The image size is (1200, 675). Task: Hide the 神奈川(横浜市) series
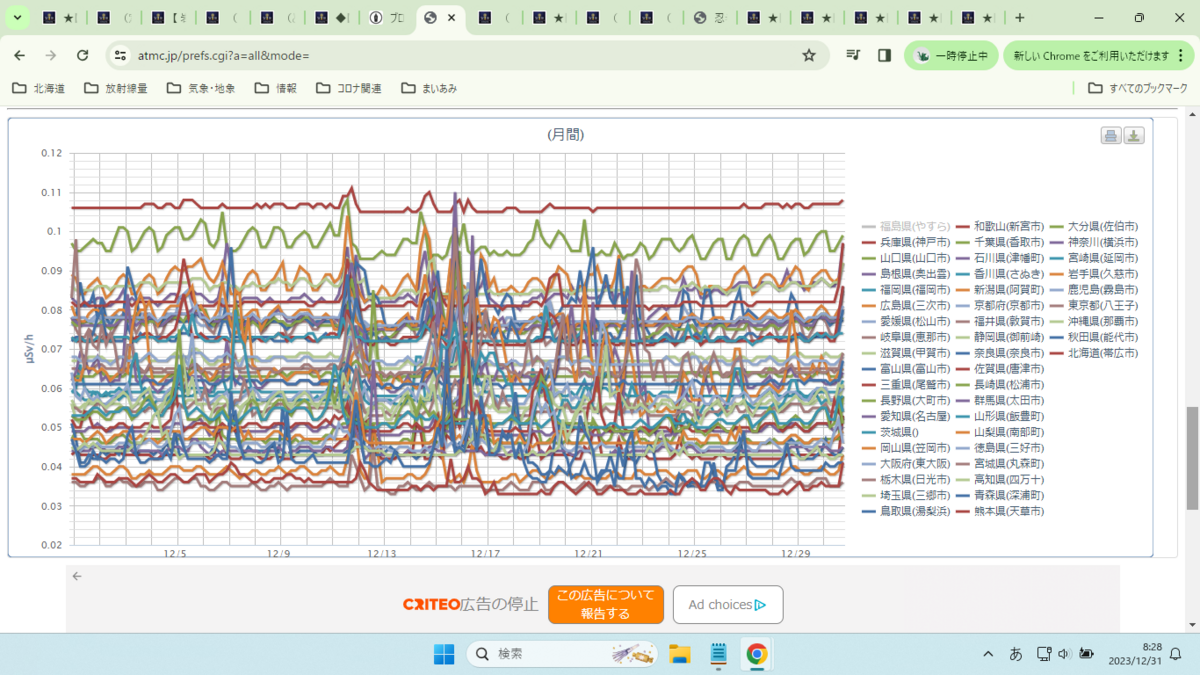point(1093,243)
